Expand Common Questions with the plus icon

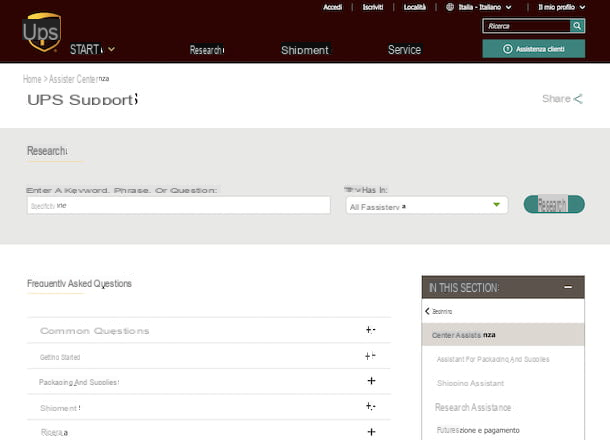(x=370, y=330)
